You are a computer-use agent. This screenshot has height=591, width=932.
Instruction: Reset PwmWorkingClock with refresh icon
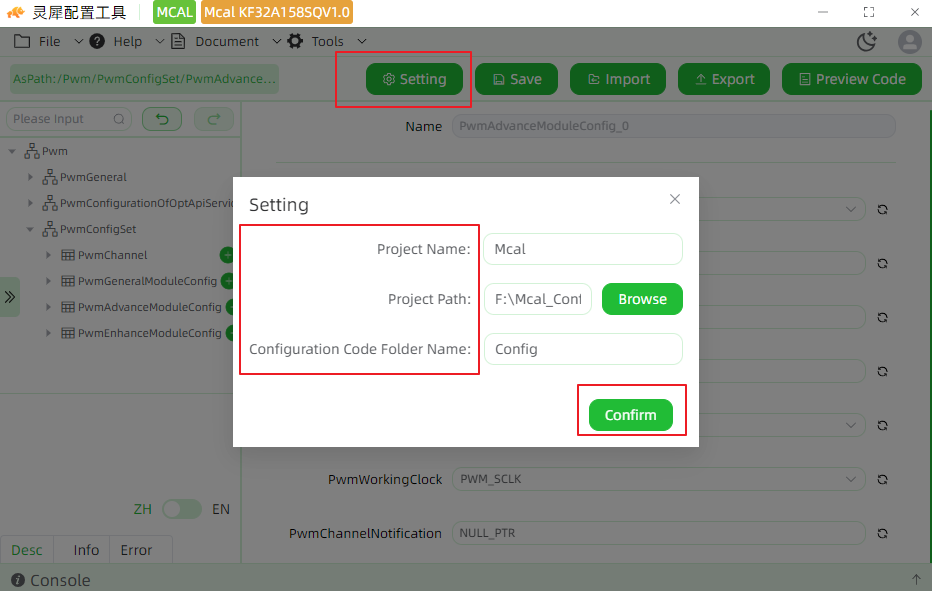point(883,479)
